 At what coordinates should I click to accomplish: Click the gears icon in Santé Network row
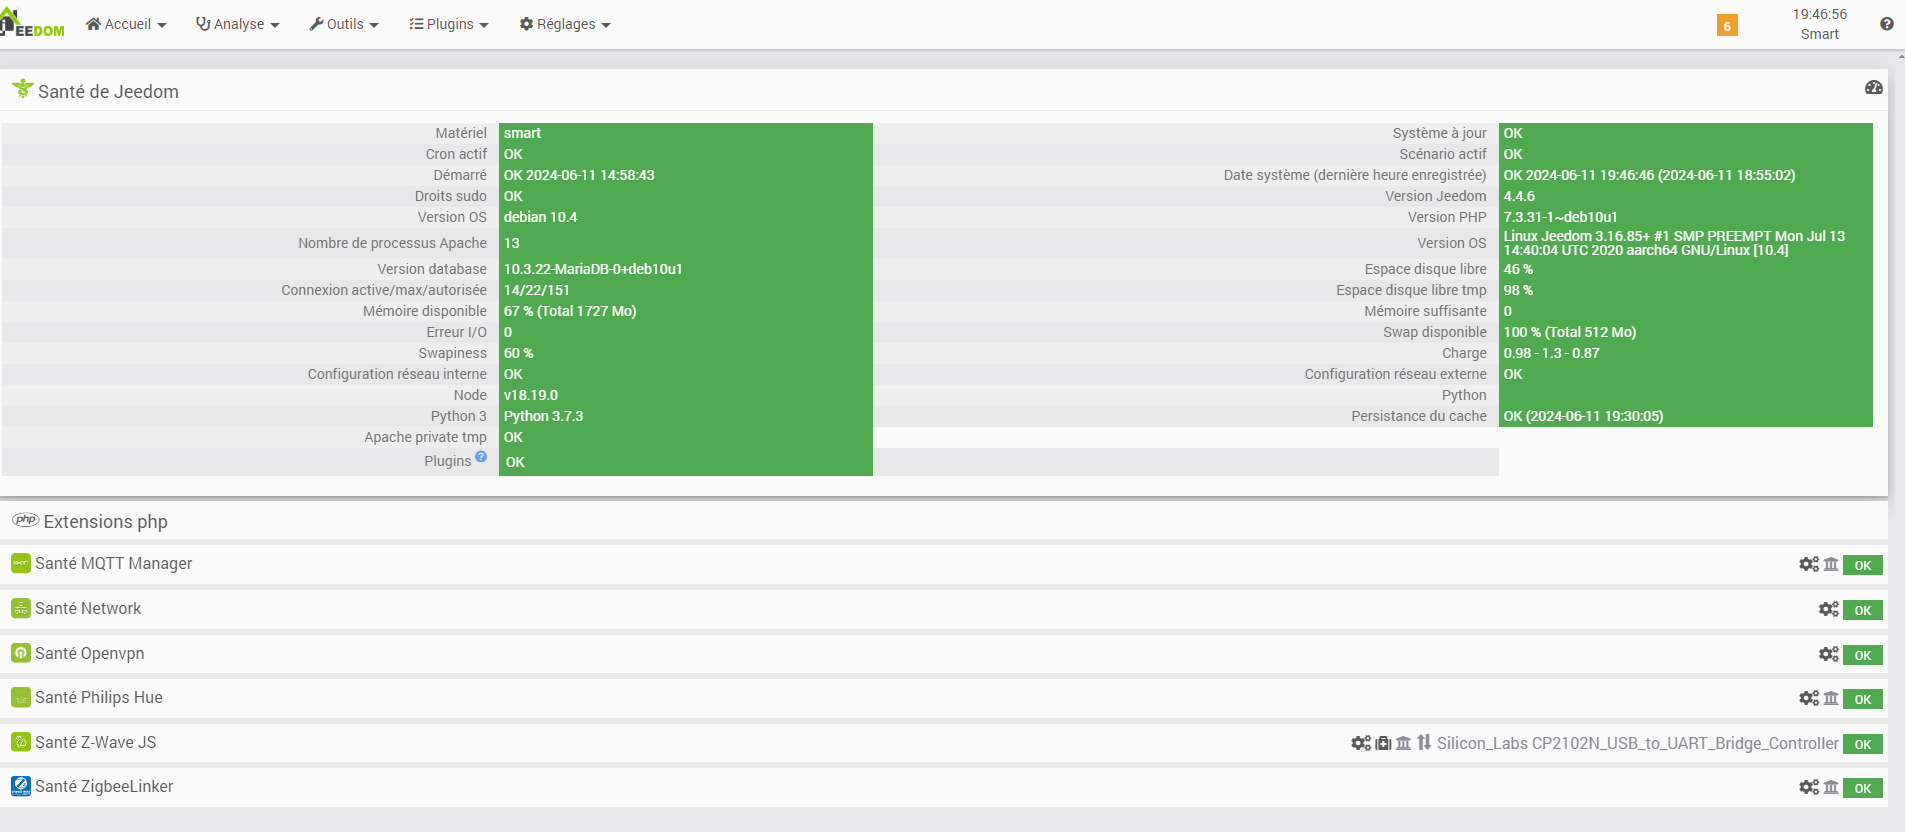tap(1829, 609)
